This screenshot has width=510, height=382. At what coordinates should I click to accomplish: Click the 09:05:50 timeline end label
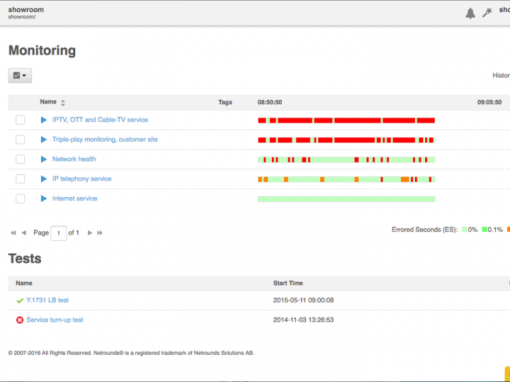489,102
